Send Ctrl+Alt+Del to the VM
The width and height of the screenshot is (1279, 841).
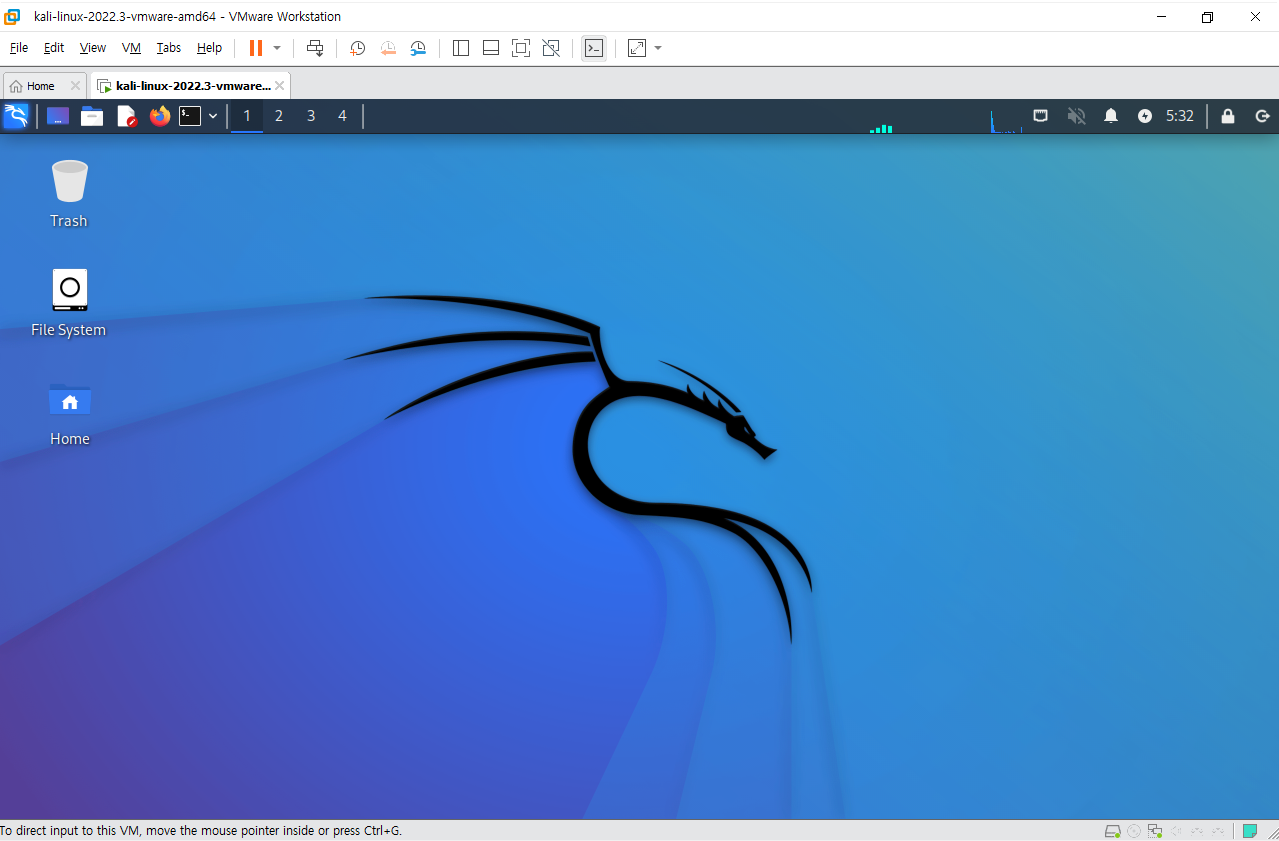pyautogui.click(x=315, y=48)
